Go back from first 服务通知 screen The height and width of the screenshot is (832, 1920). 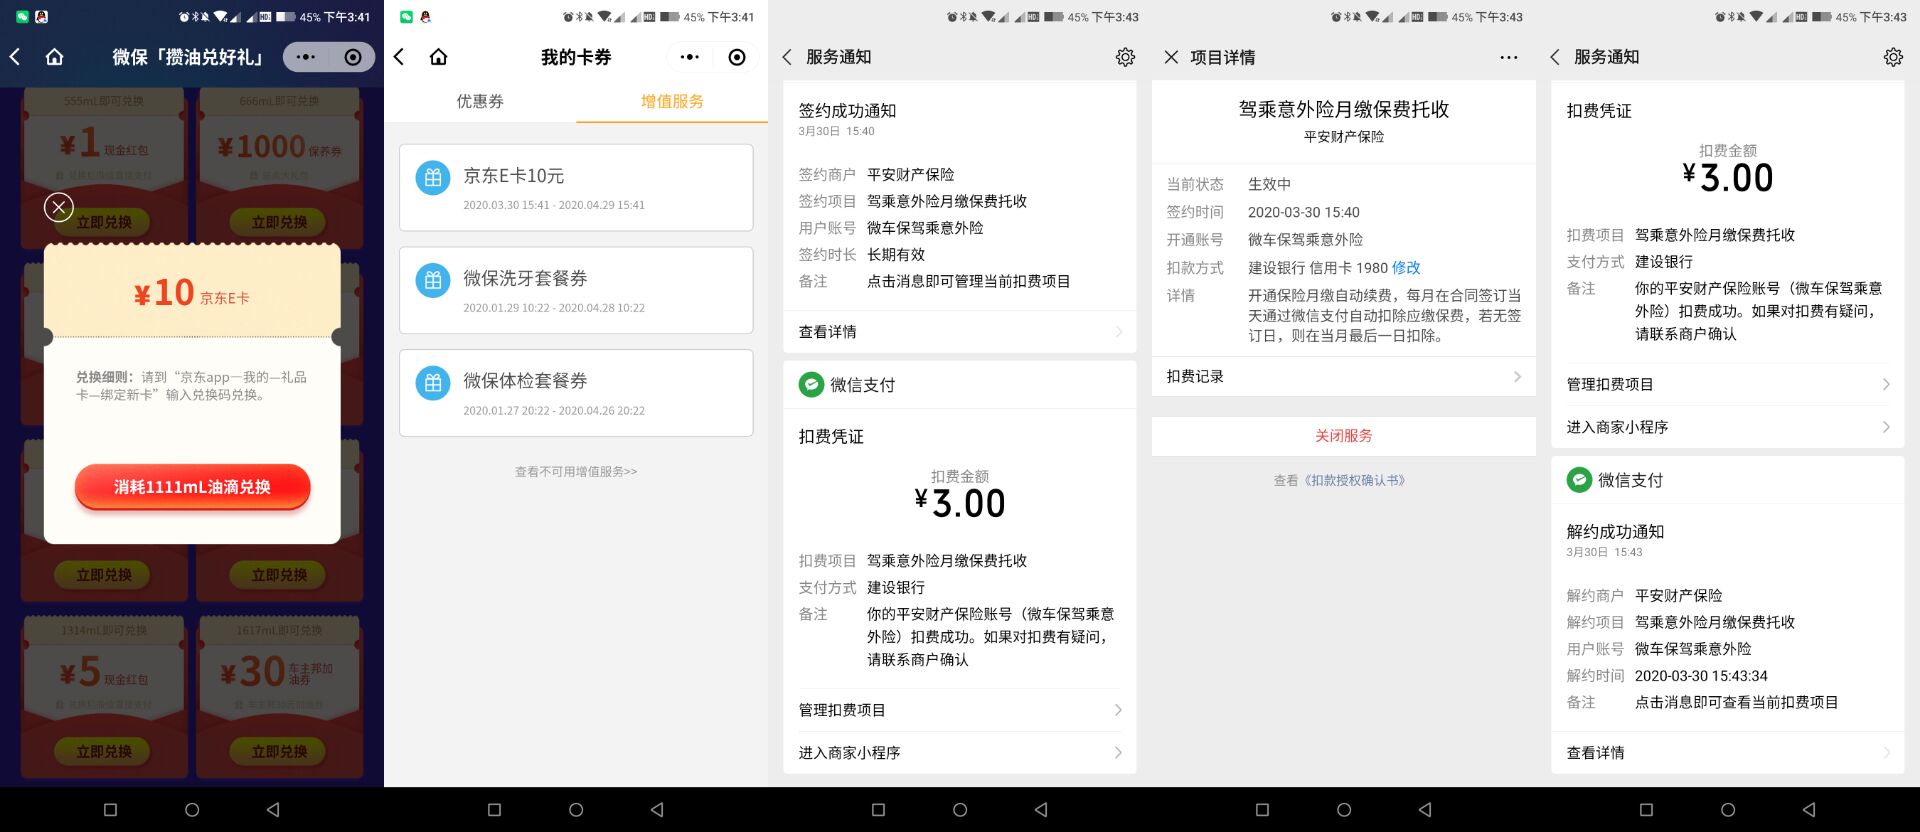pyautogui.click(x=787, y=57)
